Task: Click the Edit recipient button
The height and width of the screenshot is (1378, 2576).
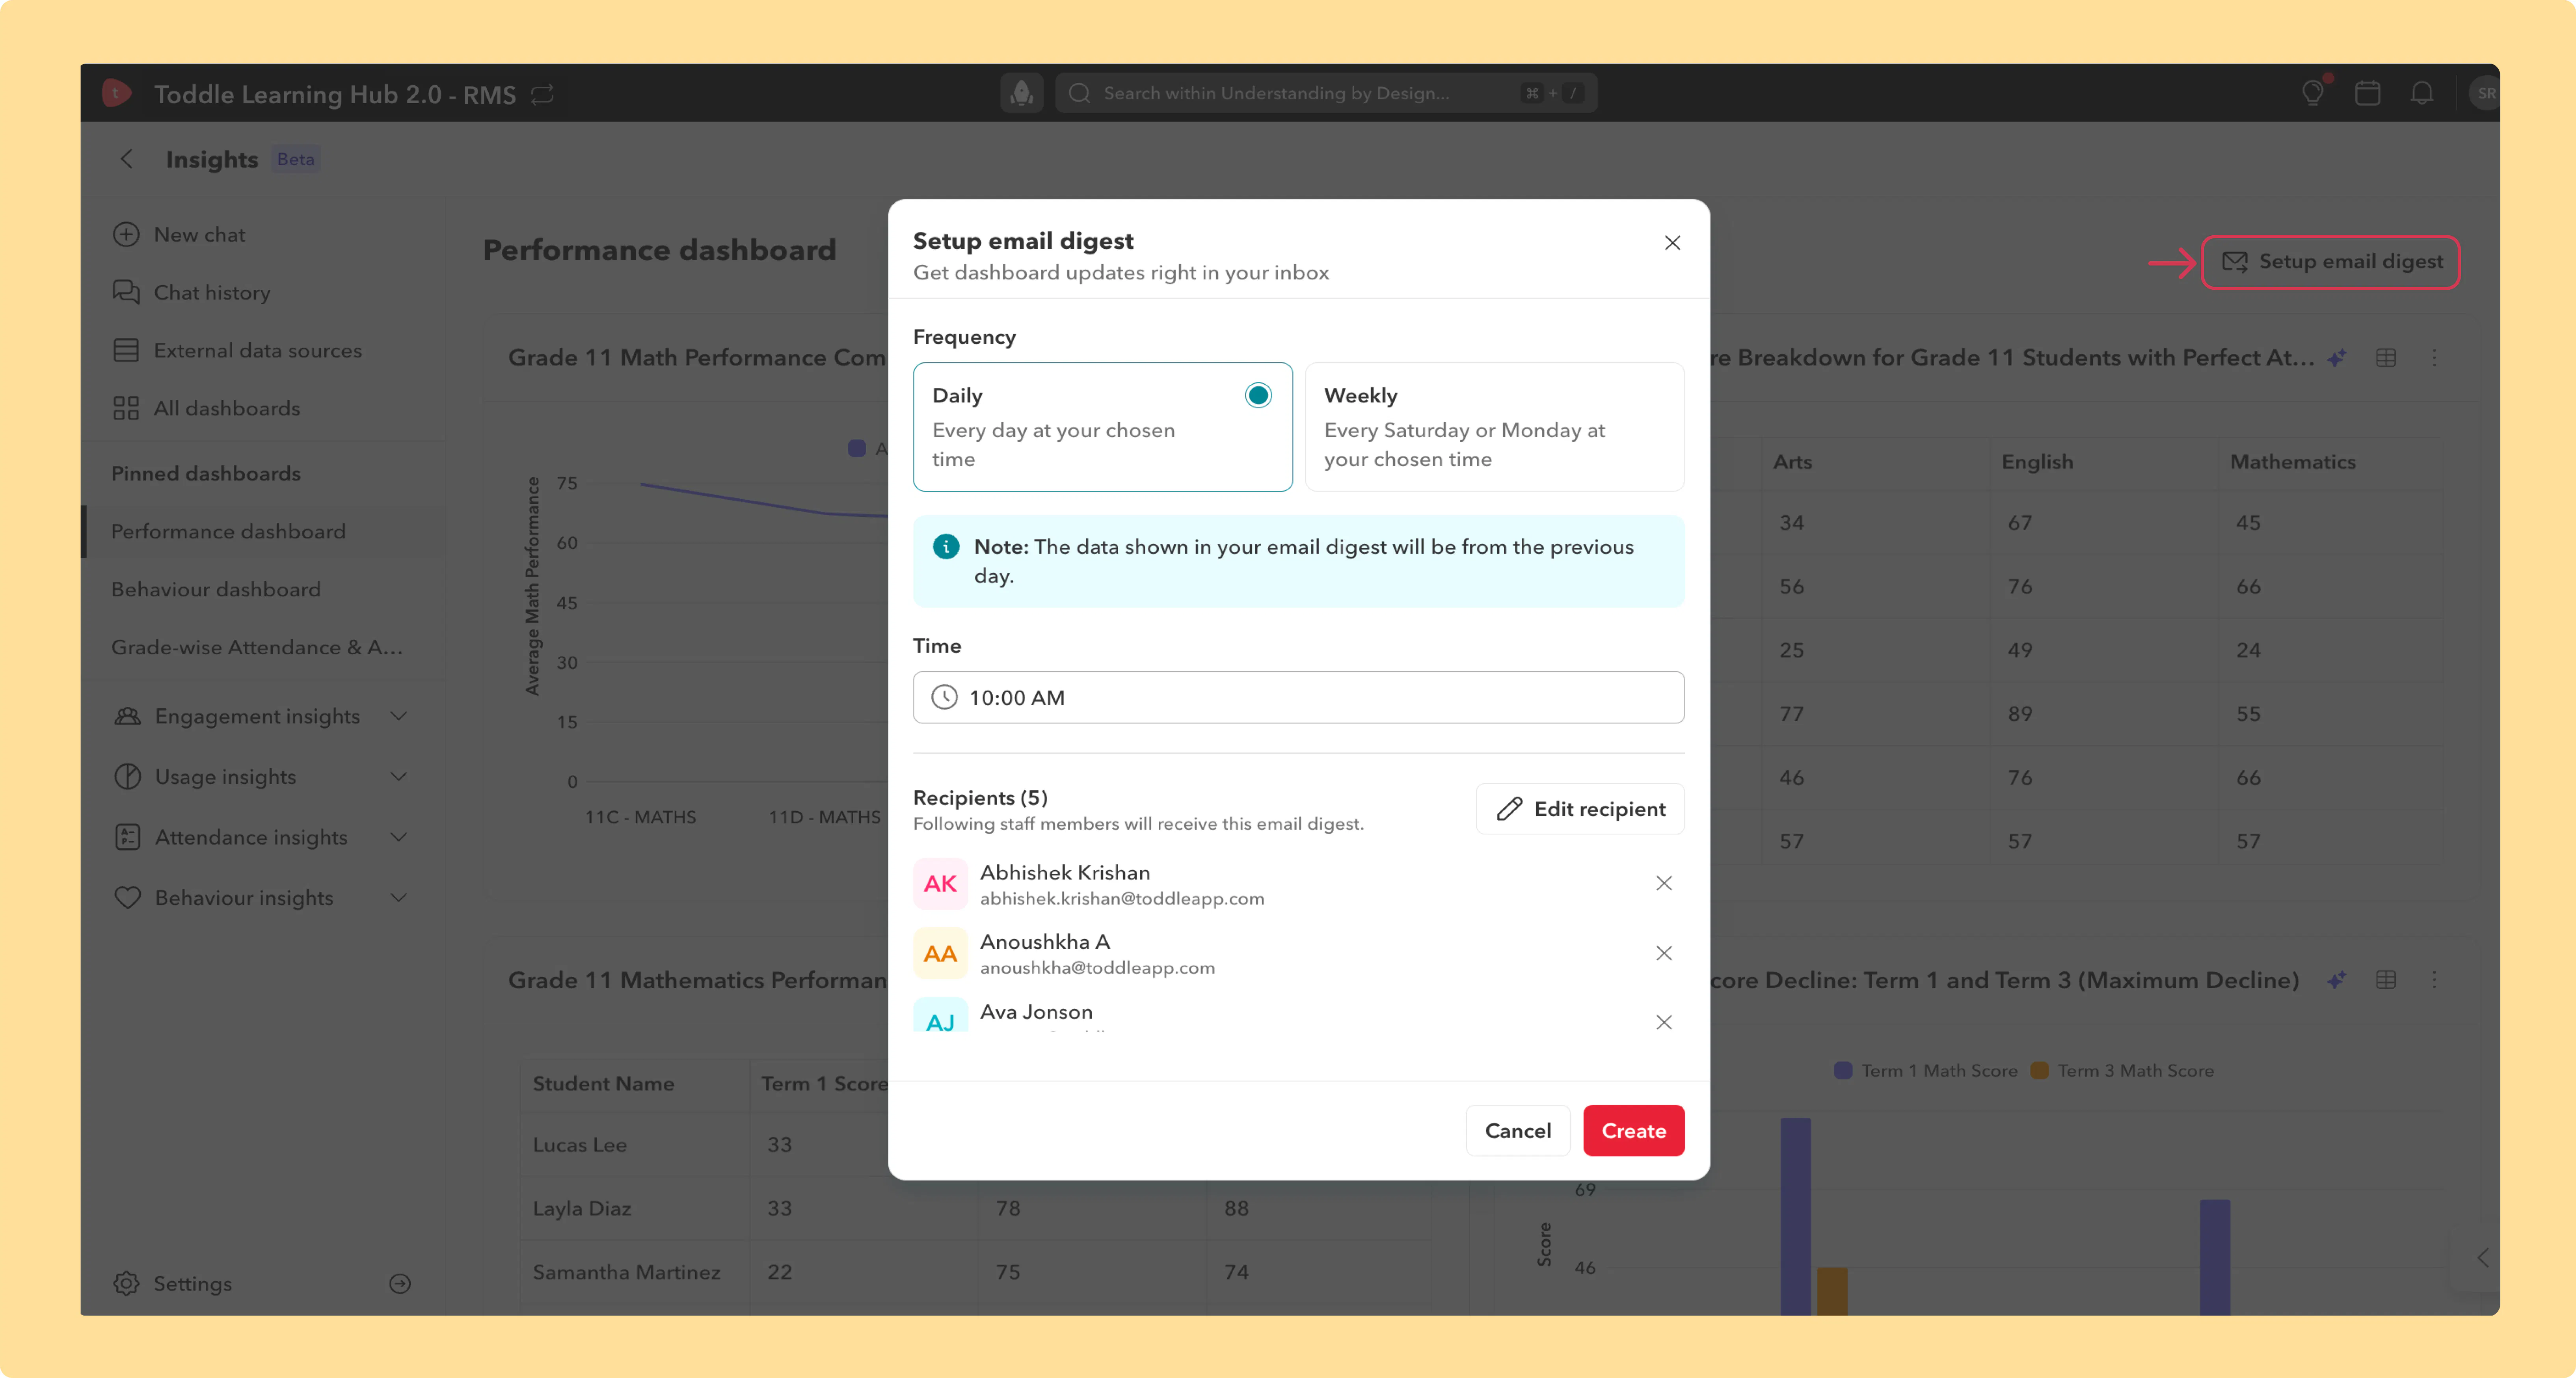Action: [1580, 809]
